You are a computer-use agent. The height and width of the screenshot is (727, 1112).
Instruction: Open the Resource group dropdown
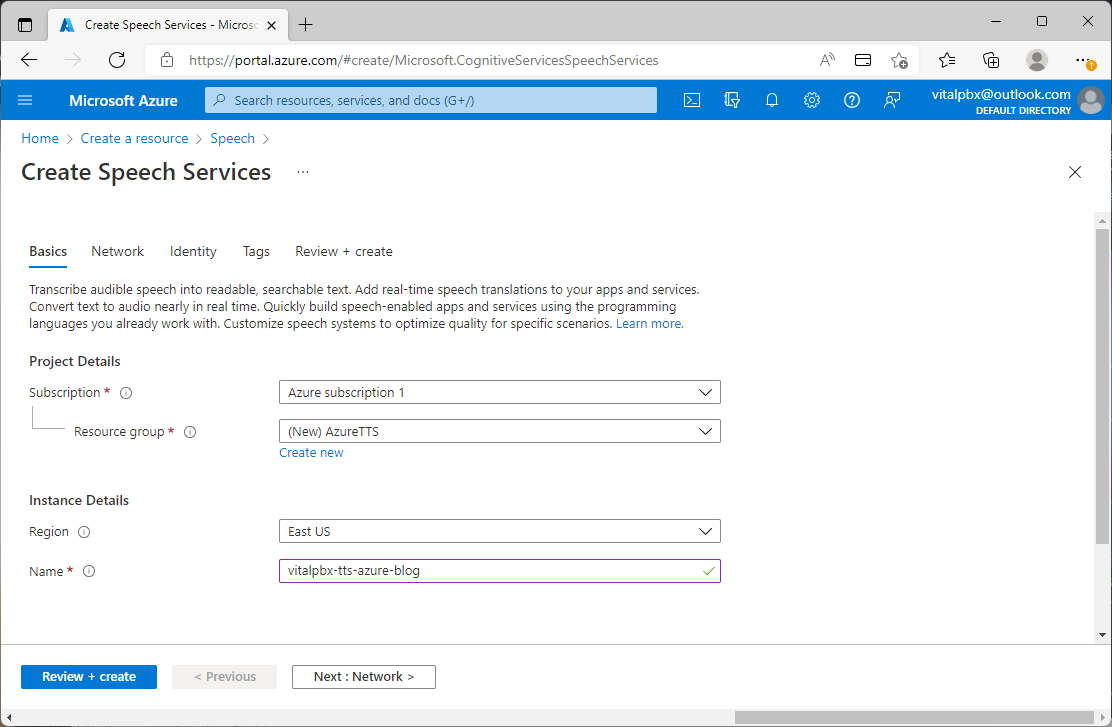pyautogui.click(x=499, y=431)
